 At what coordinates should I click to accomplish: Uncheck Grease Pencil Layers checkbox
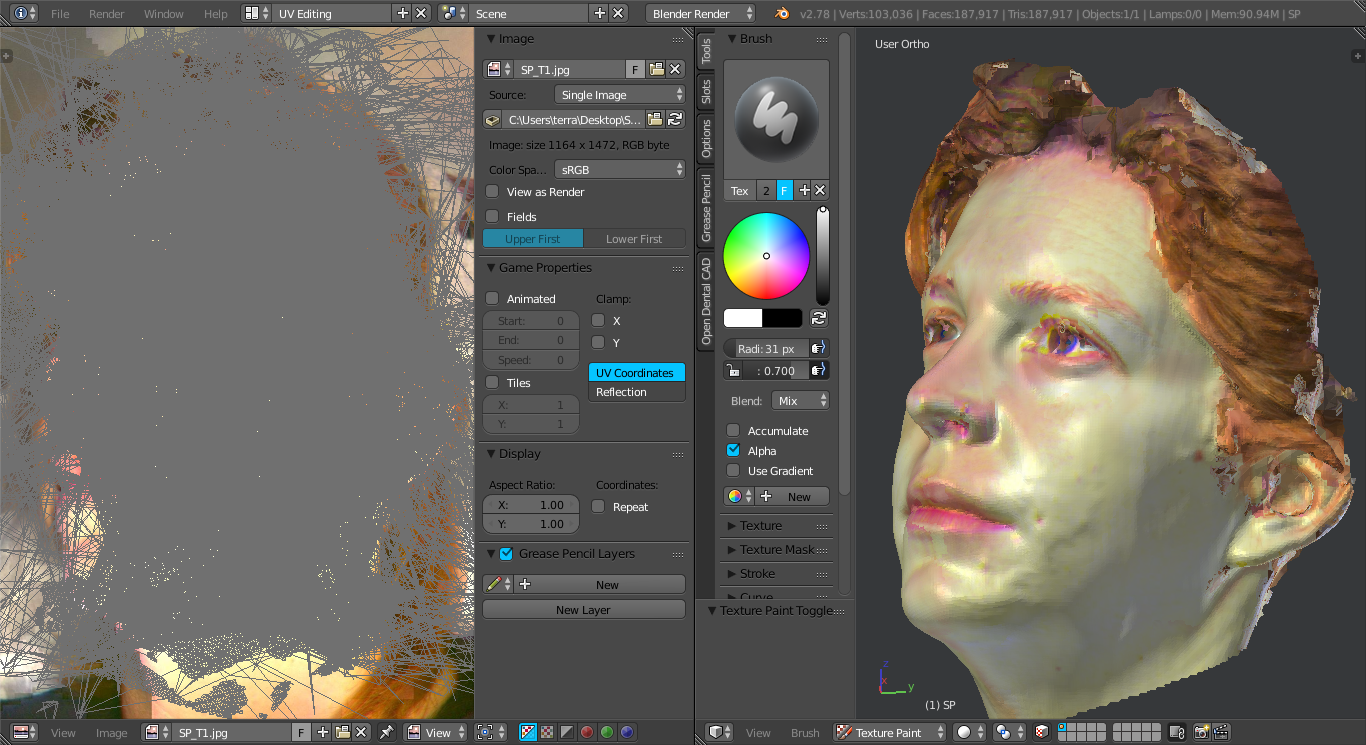506,553
